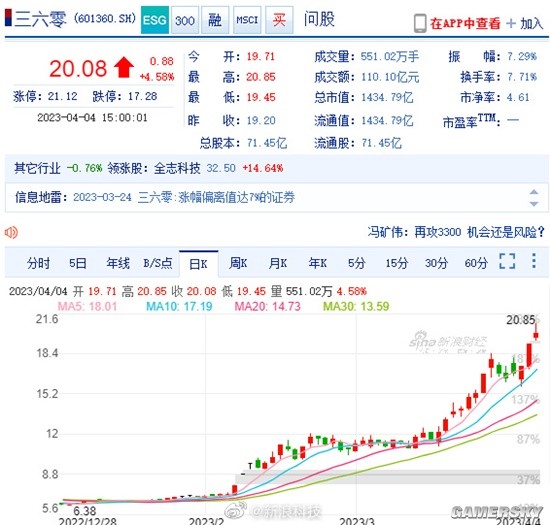
Task: Click the current price 20.08
Action: tap(78, 68)
